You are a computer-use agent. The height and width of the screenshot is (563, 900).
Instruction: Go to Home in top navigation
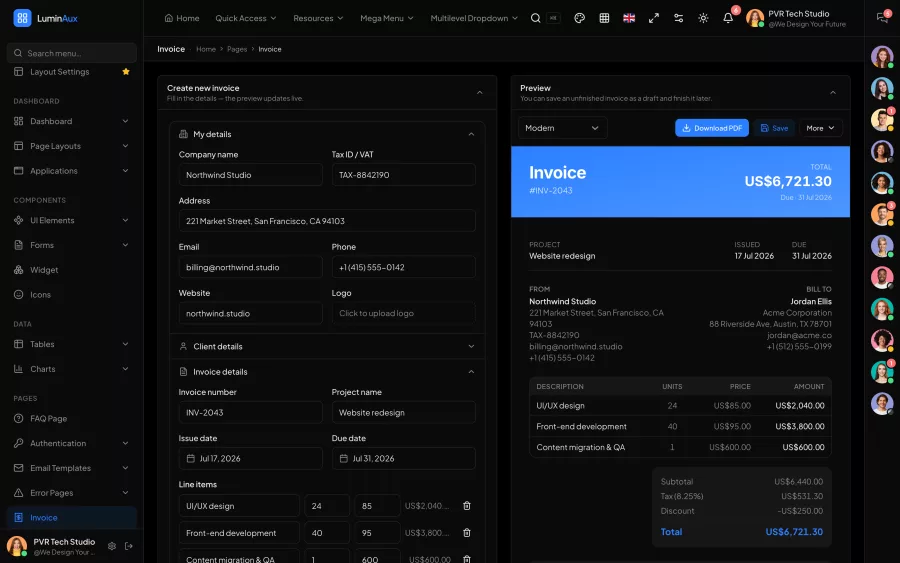tap(182, 18)
